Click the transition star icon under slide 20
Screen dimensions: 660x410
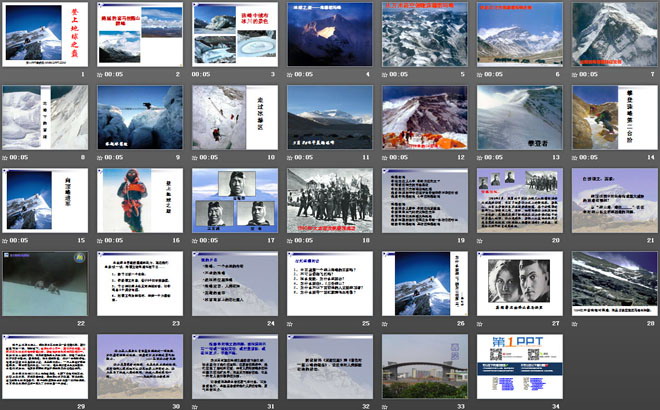[x=479, y=240]
